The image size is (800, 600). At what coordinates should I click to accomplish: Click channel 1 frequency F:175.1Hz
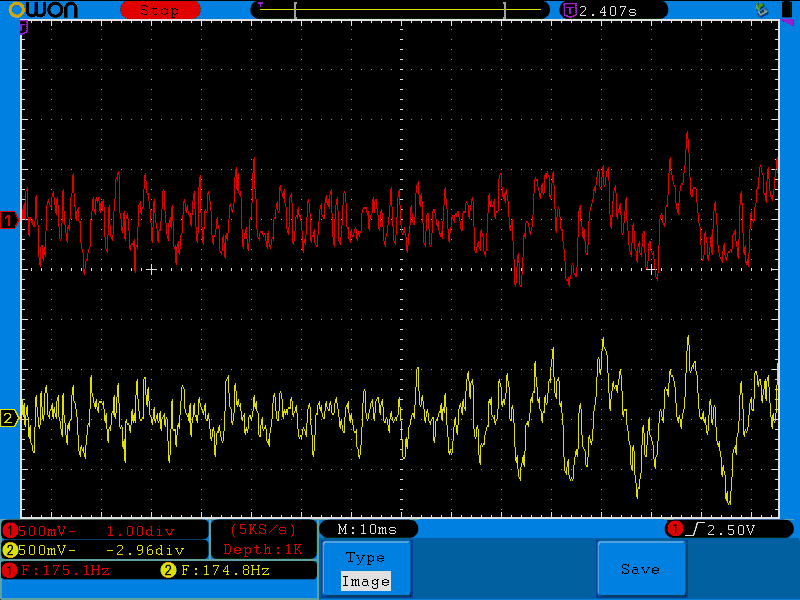[x=65, y=570]
